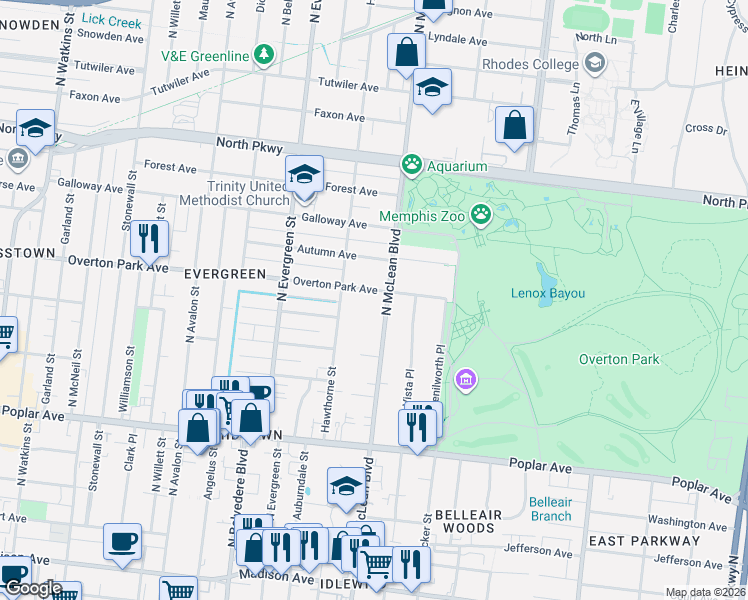Select the school pin at Trinity United Methodist Church
The width and height of the screenshot is (748, 600).
[304, 177]
